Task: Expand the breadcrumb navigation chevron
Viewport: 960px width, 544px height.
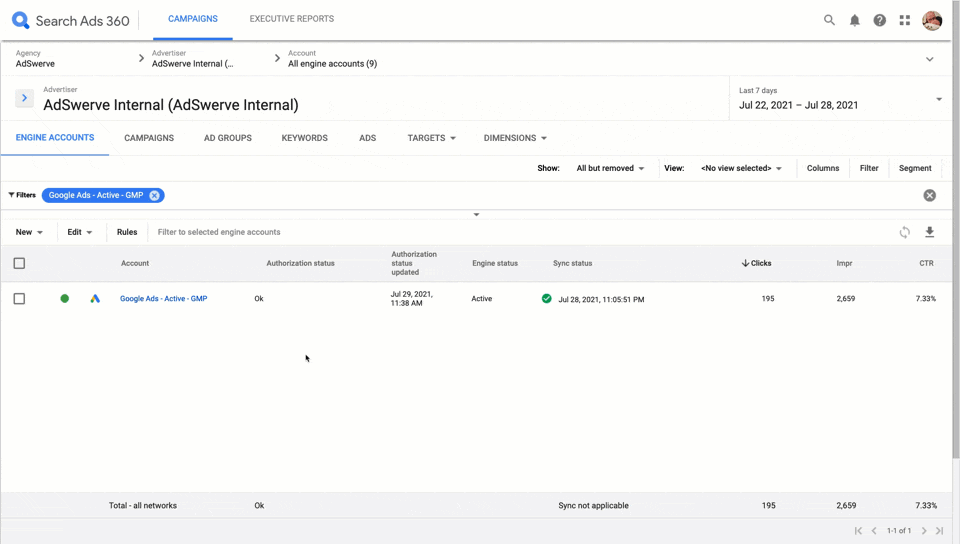Action: [x=929, y=59]
